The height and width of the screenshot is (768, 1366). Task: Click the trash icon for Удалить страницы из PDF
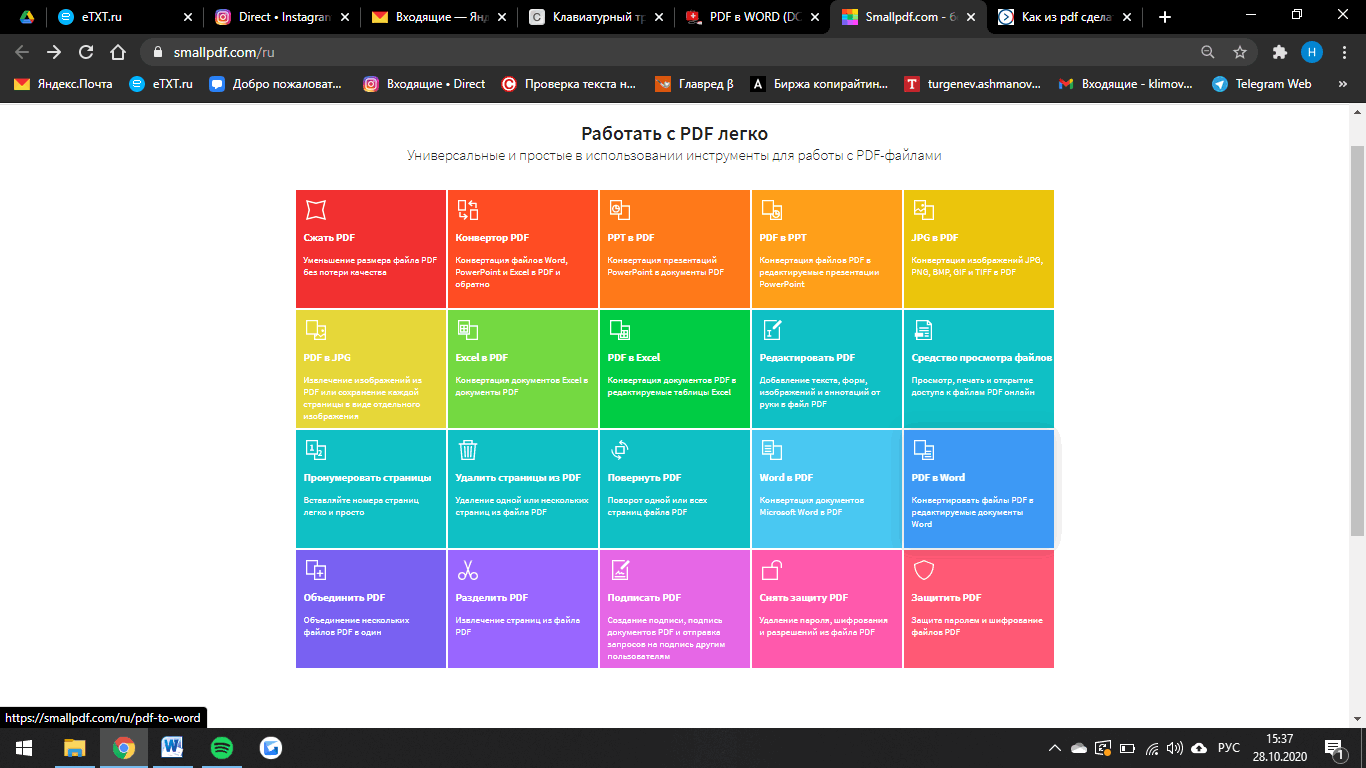tap(468, 450)
